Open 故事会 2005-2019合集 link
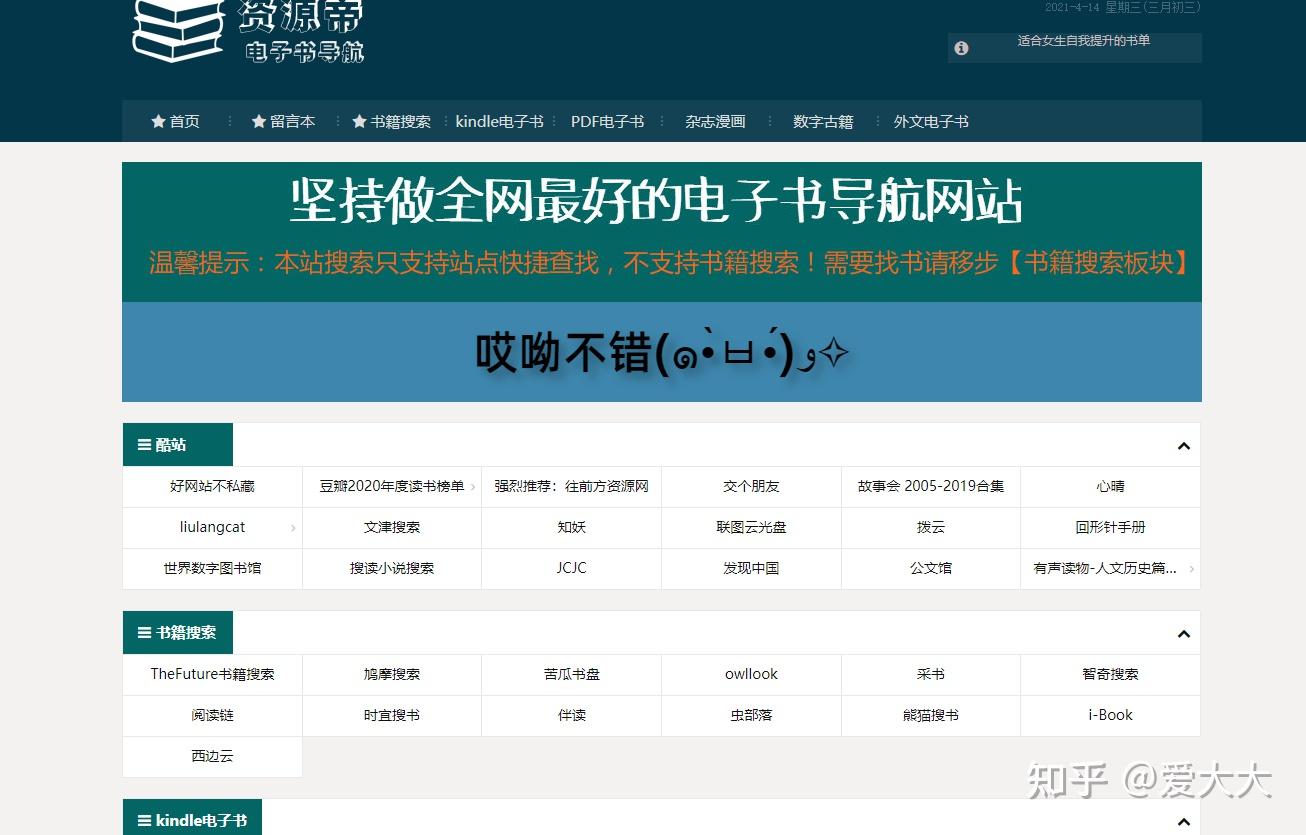1306x835 pixels. point(931,486)
